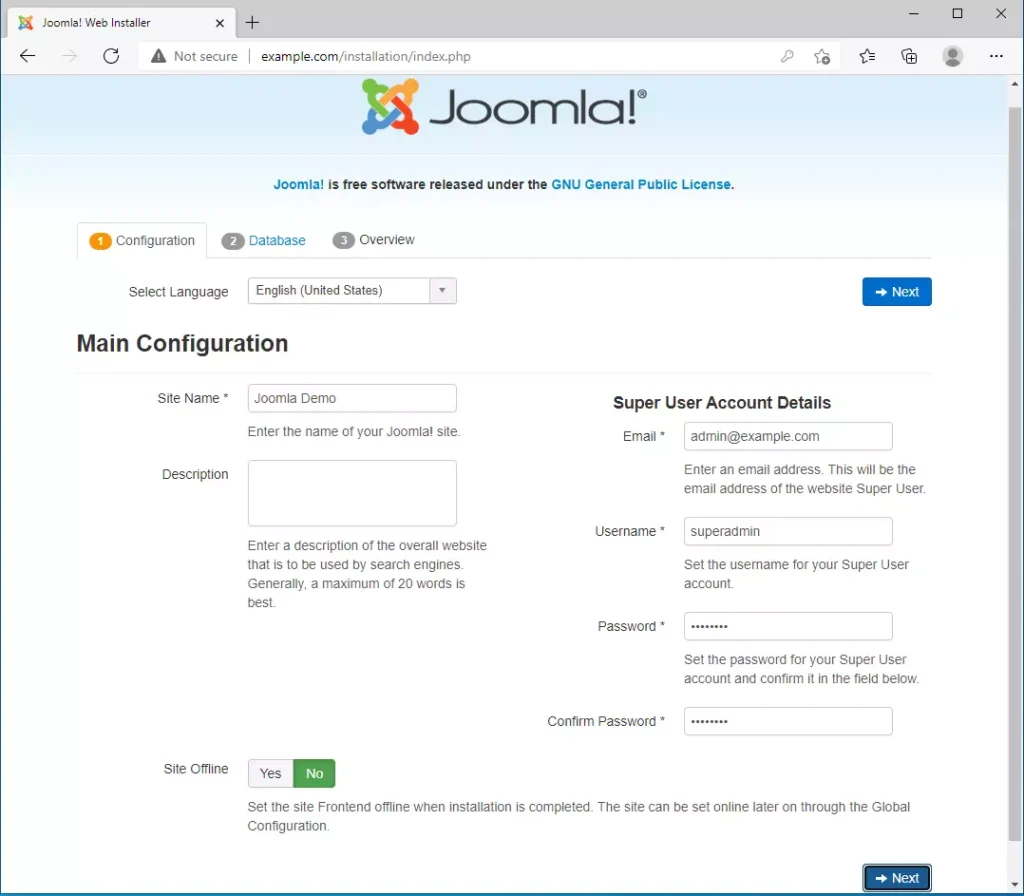Image resolution: width=1024 pixels, height=896 pixels.
Task: Open a new browser tab
Action: point(252,23)
